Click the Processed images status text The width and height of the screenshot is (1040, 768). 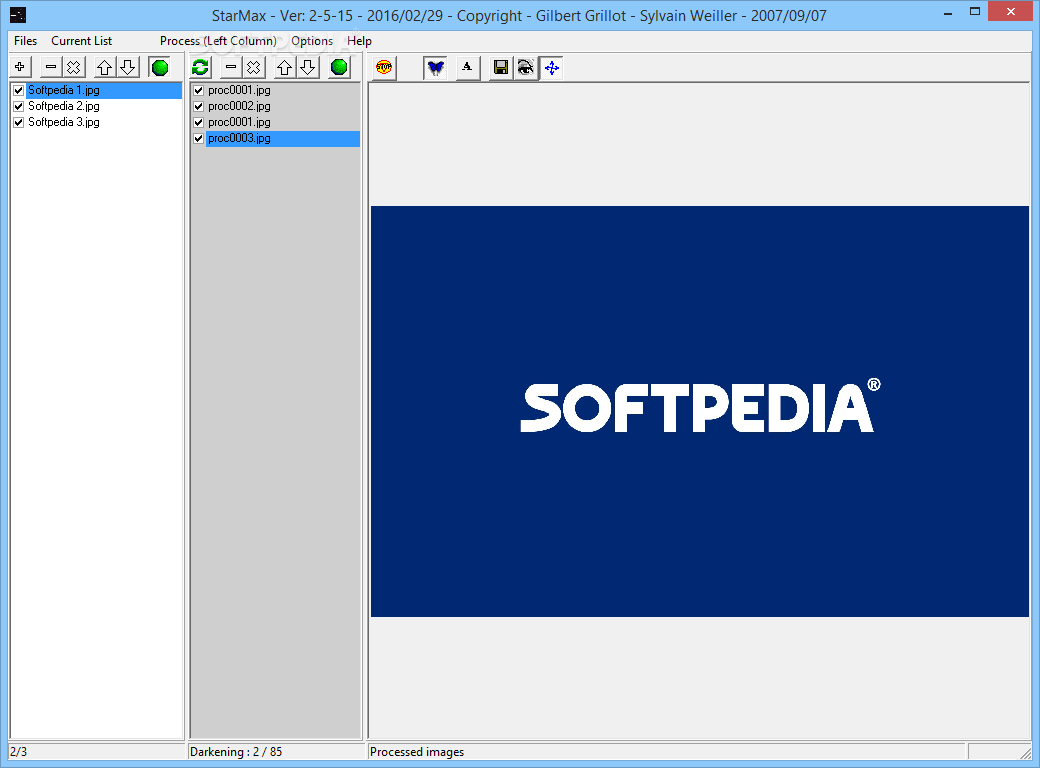coord(417,751)
